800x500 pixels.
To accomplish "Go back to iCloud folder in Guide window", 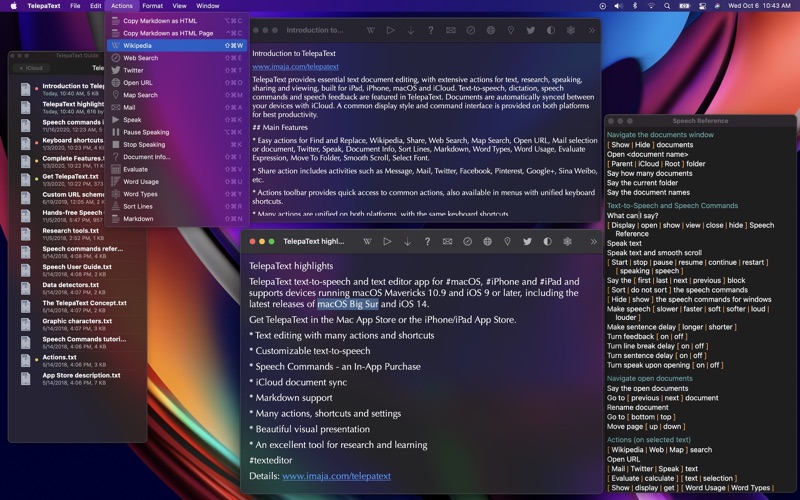I will (x=31, y=68).
